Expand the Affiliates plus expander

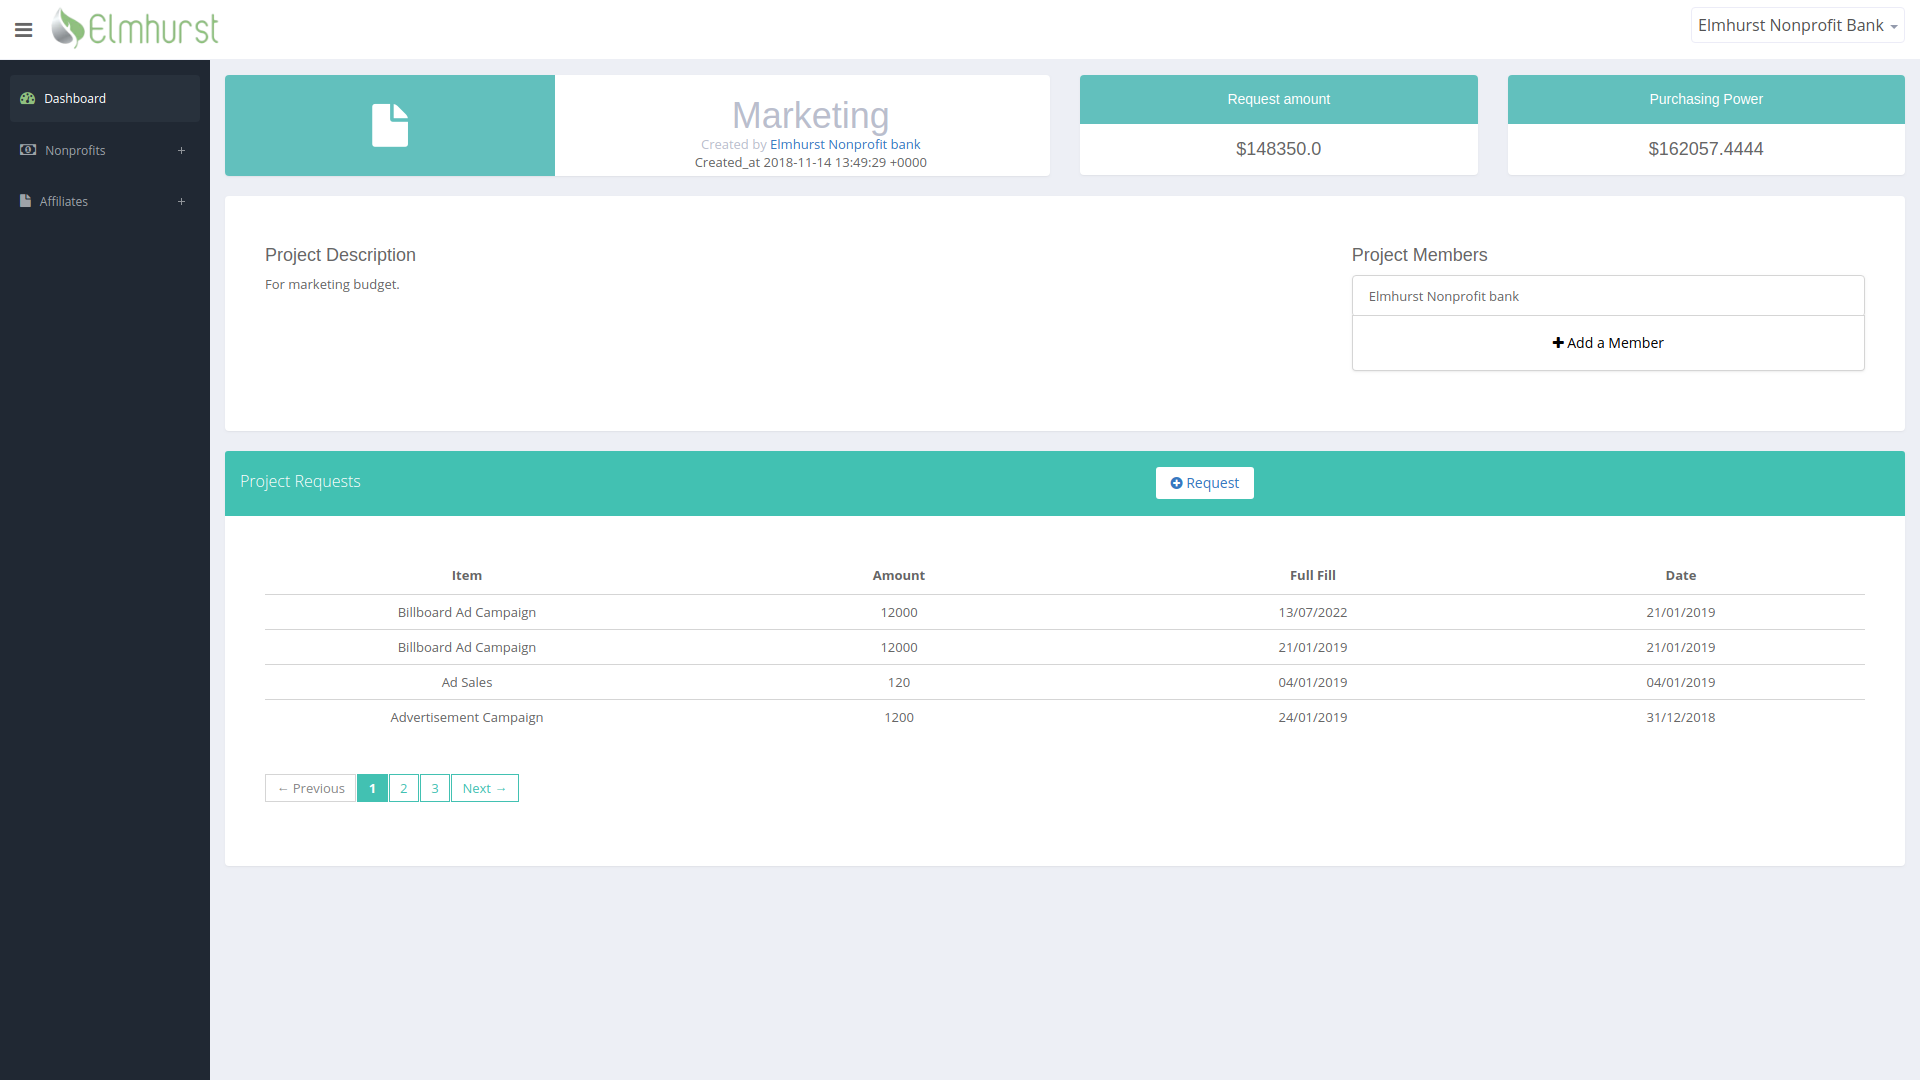(181, 202)
